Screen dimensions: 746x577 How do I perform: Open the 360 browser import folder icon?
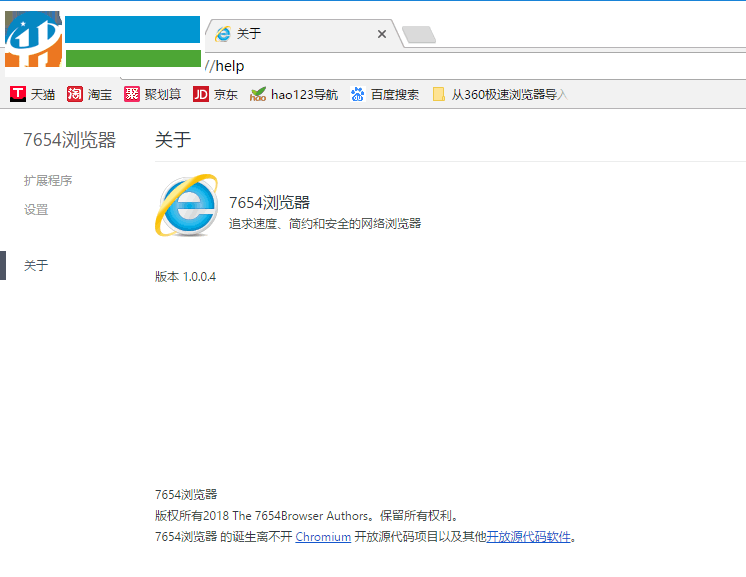coord(439,94)
